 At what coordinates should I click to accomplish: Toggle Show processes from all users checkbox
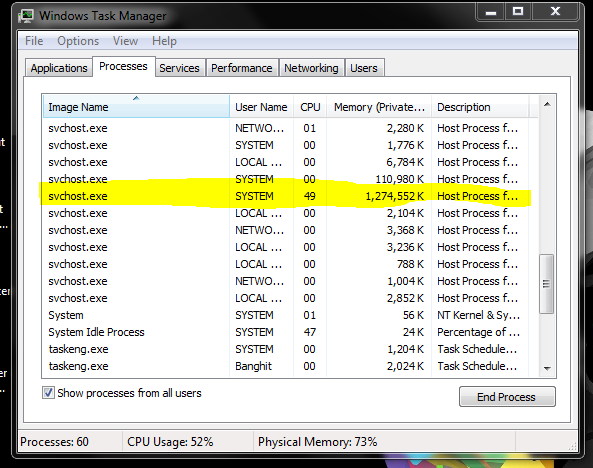pyautogui.click(x=48, y=393)
